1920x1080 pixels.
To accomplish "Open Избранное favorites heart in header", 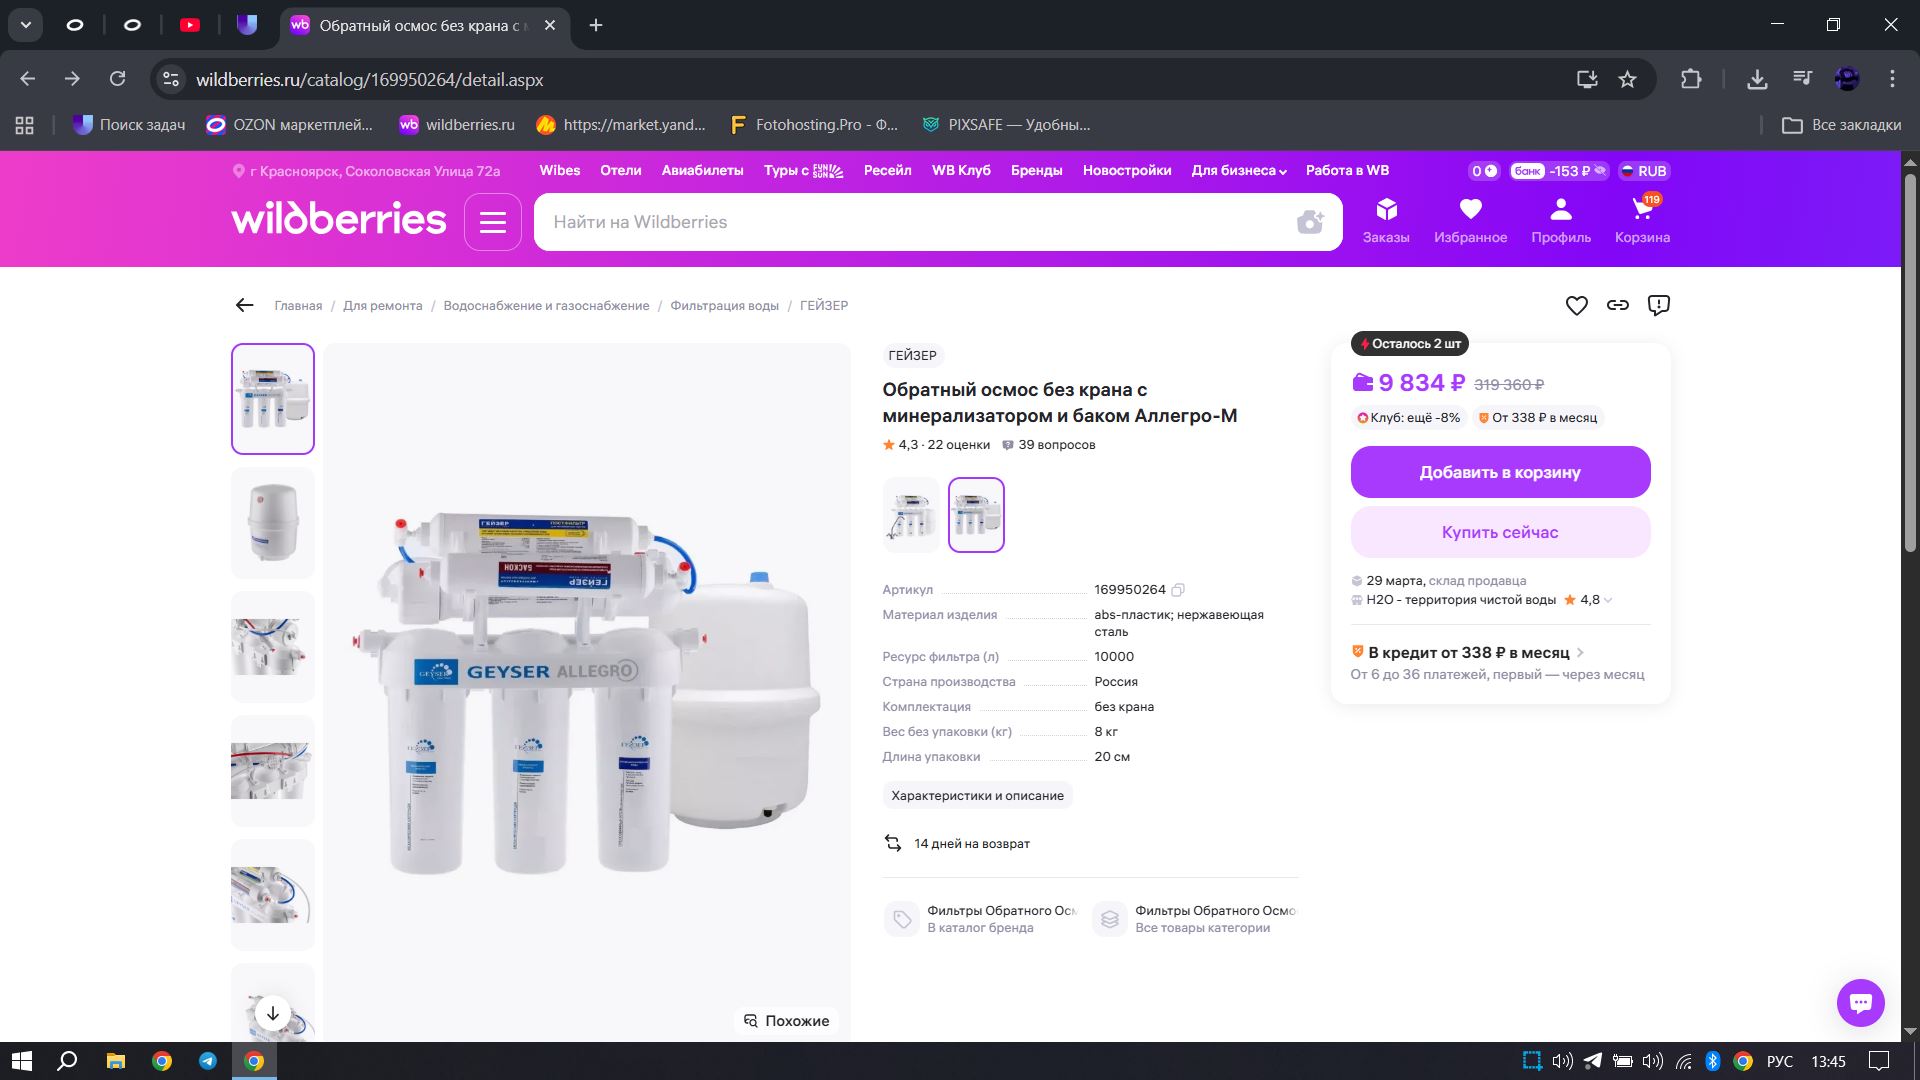I will pos(1469,220).
